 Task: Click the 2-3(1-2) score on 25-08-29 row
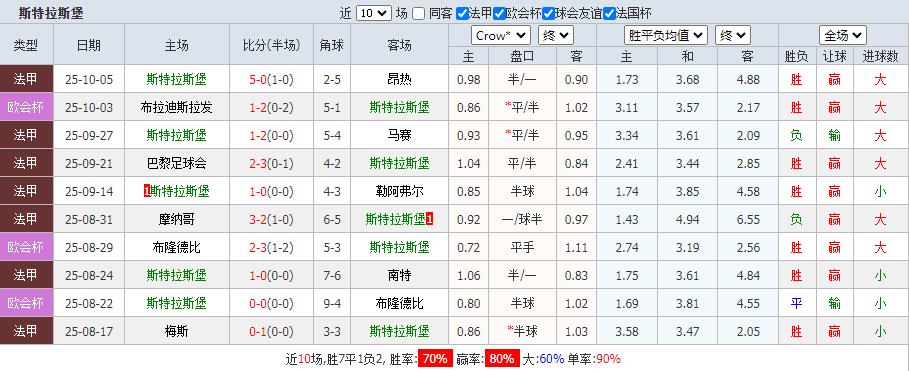click(271, 248)
